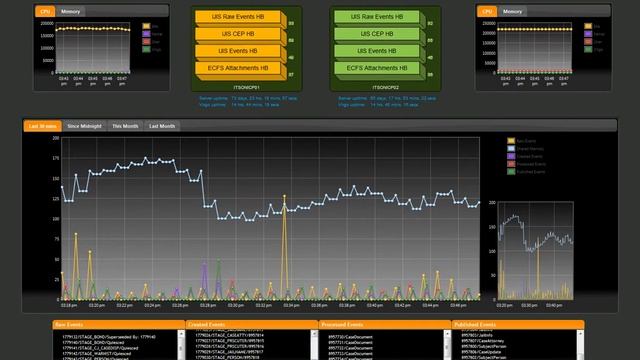
Task: Click the small overview chart thumbnail
Action: 536,251
